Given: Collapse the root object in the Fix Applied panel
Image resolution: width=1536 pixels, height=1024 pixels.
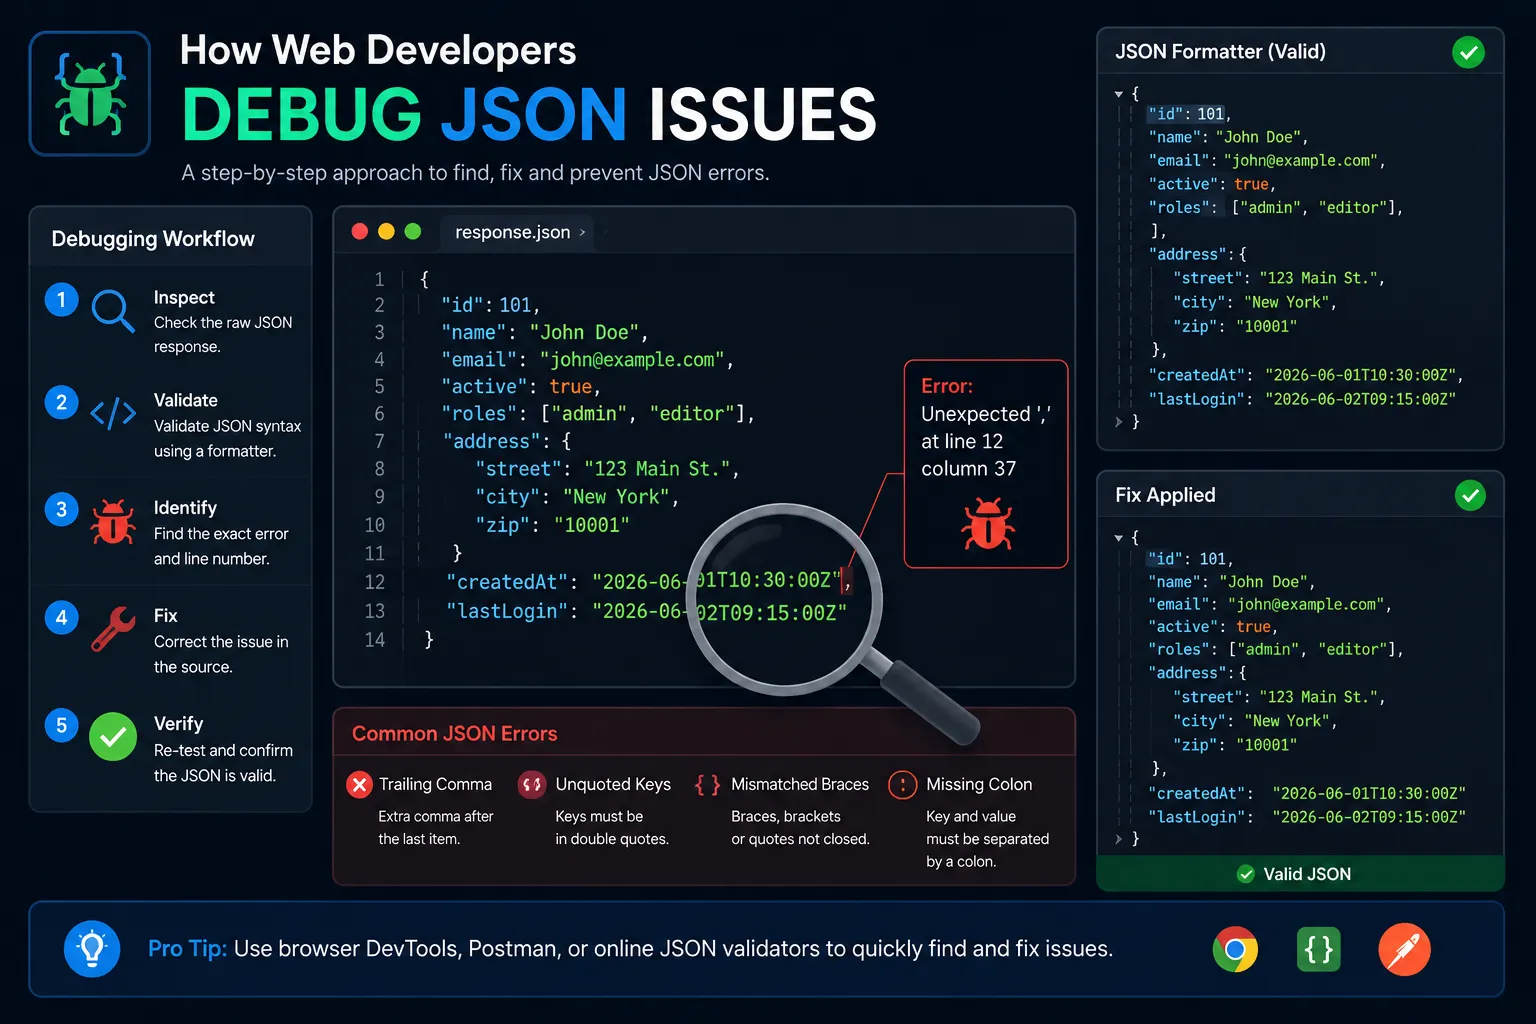Looking at the screenshot, I should coord(1119,538).
